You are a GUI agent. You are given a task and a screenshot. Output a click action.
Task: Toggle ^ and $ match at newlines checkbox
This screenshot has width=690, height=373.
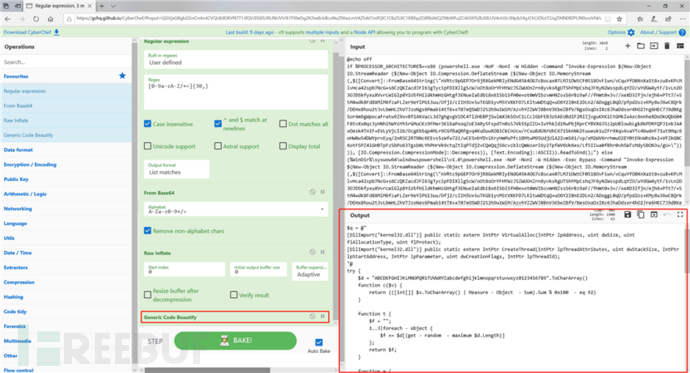tap(218, 124)
